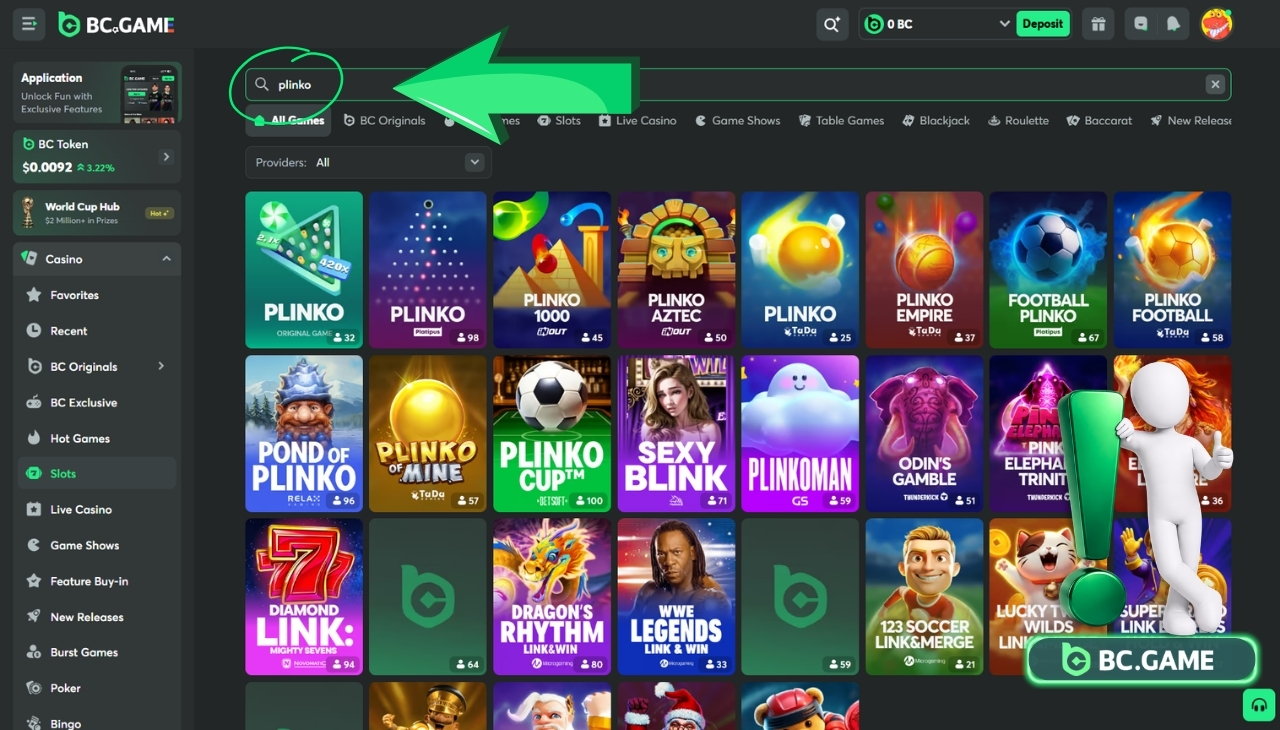Launch the WWE Legends Link & Win thumbnail
Viewport: 1280px width, 730px height.
click(x=676, y=597)
